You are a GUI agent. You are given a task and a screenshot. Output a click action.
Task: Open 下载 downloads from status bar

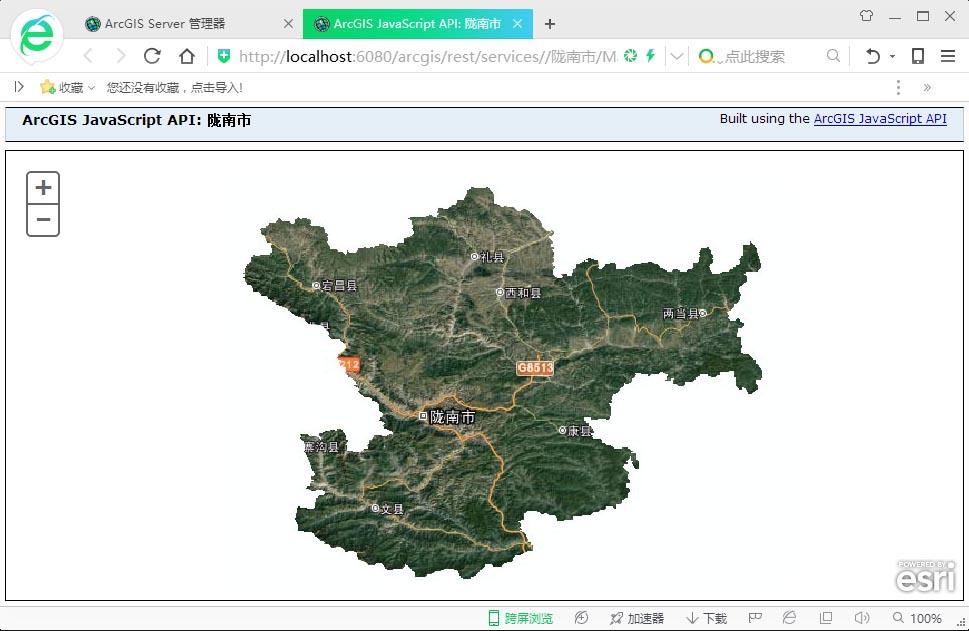(706, 618)
